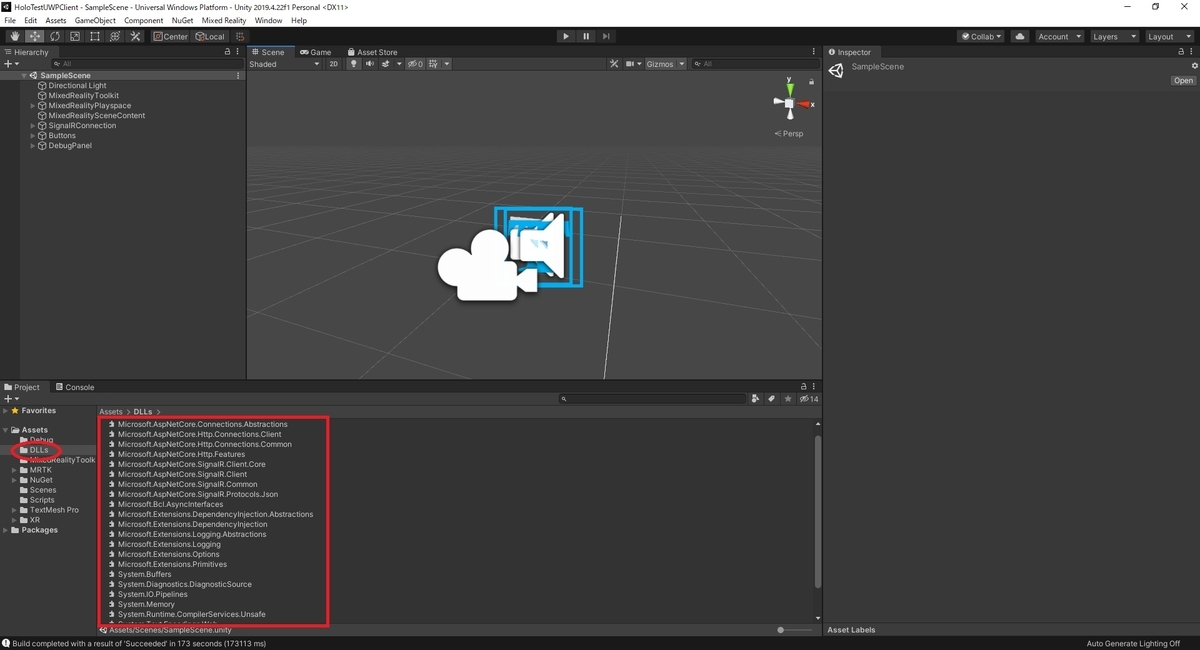Toggle scene effects
This screenshot has width=1200, height=650.
(388, 64)
